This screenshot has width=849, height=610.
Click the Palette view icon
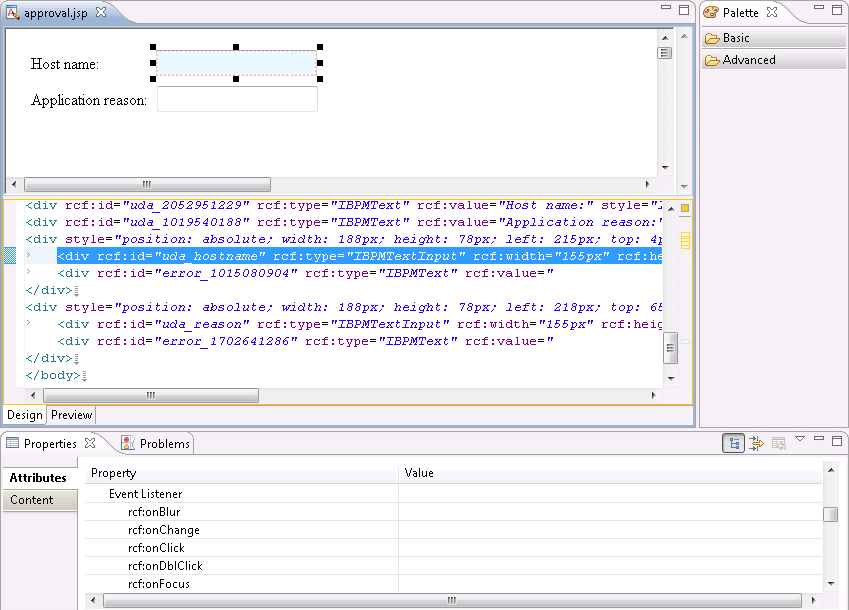711,13
